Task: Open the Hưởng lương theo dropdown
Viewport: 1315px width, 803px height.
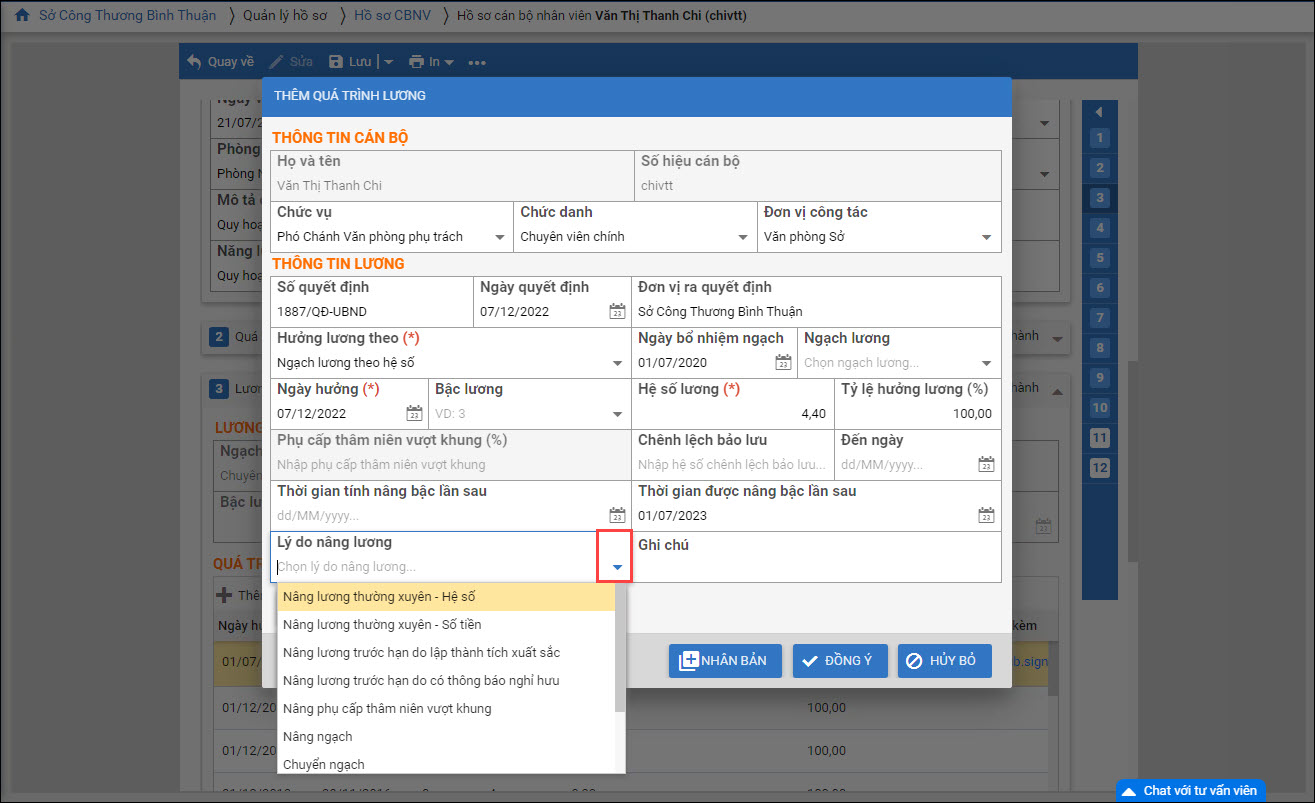Action: click(x=617, y=363)
